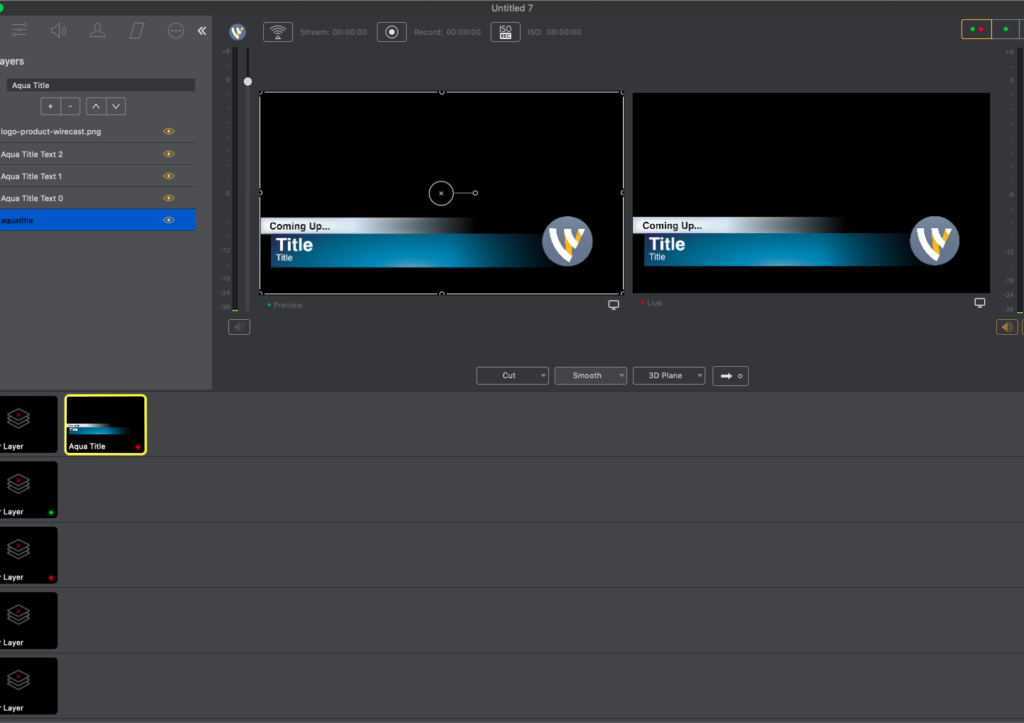This screenshot has width=1024, height=723.
Task: Mute preview audio with speaker button
Action: [x=239, y=327]
